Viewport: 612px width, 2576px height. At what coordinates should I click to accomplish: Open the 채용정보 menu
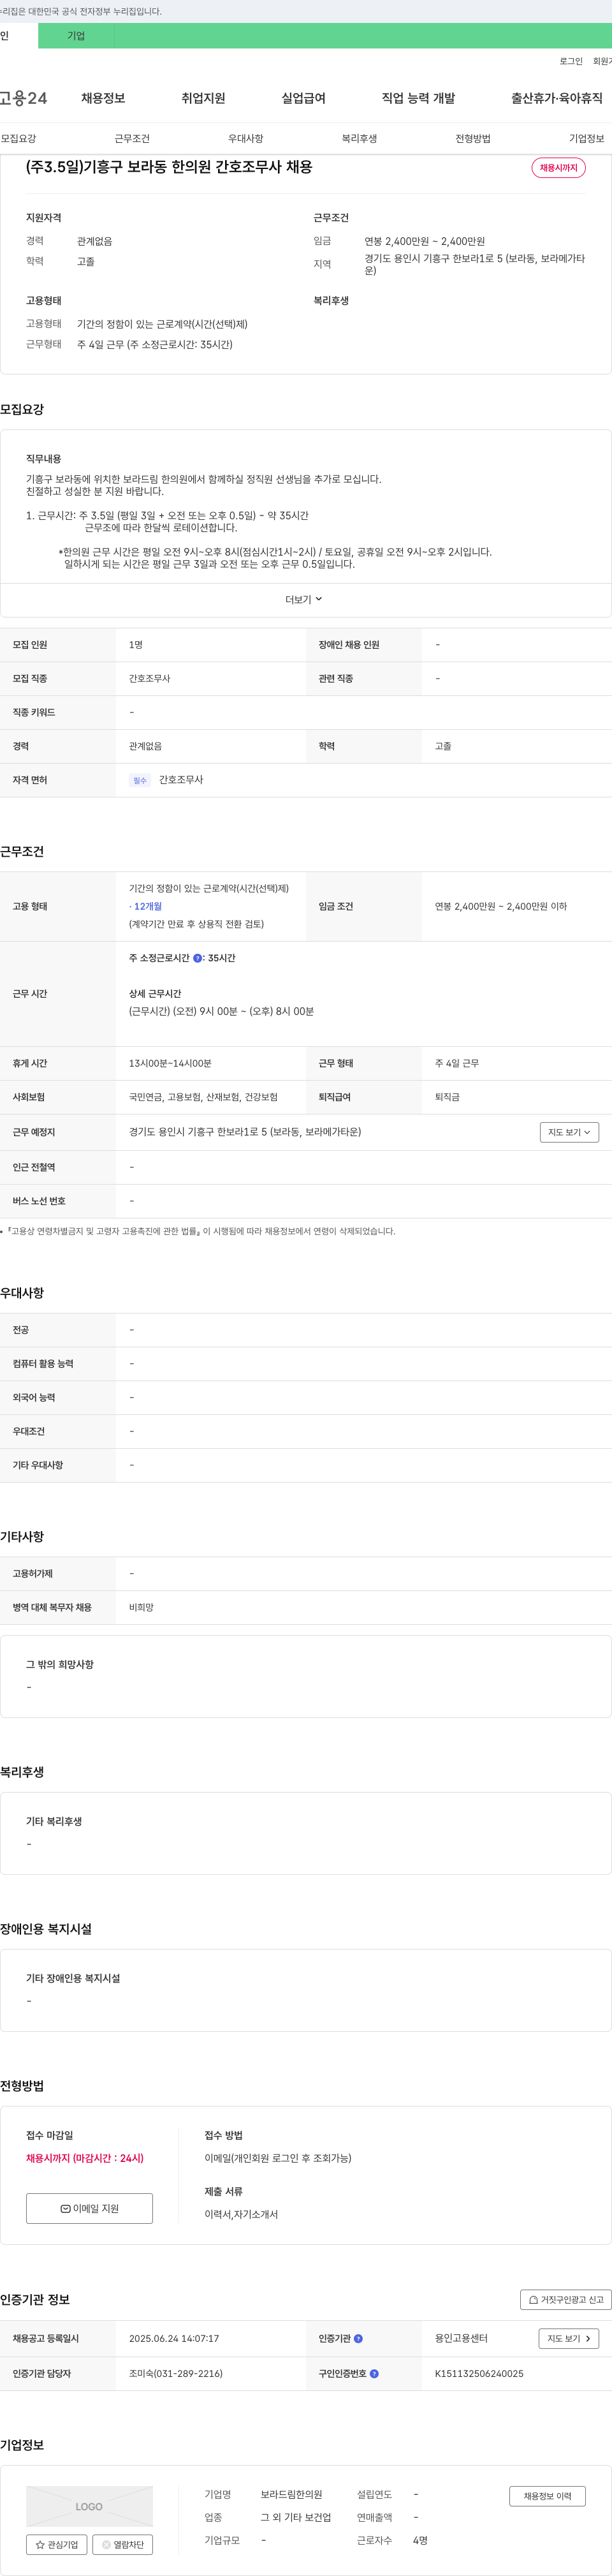(103, 98)
